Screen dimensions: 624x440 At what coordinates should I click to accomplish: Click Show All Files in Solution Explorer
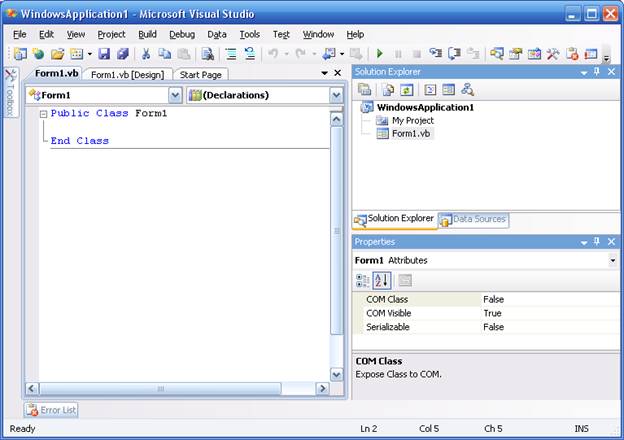pos(388,90)
